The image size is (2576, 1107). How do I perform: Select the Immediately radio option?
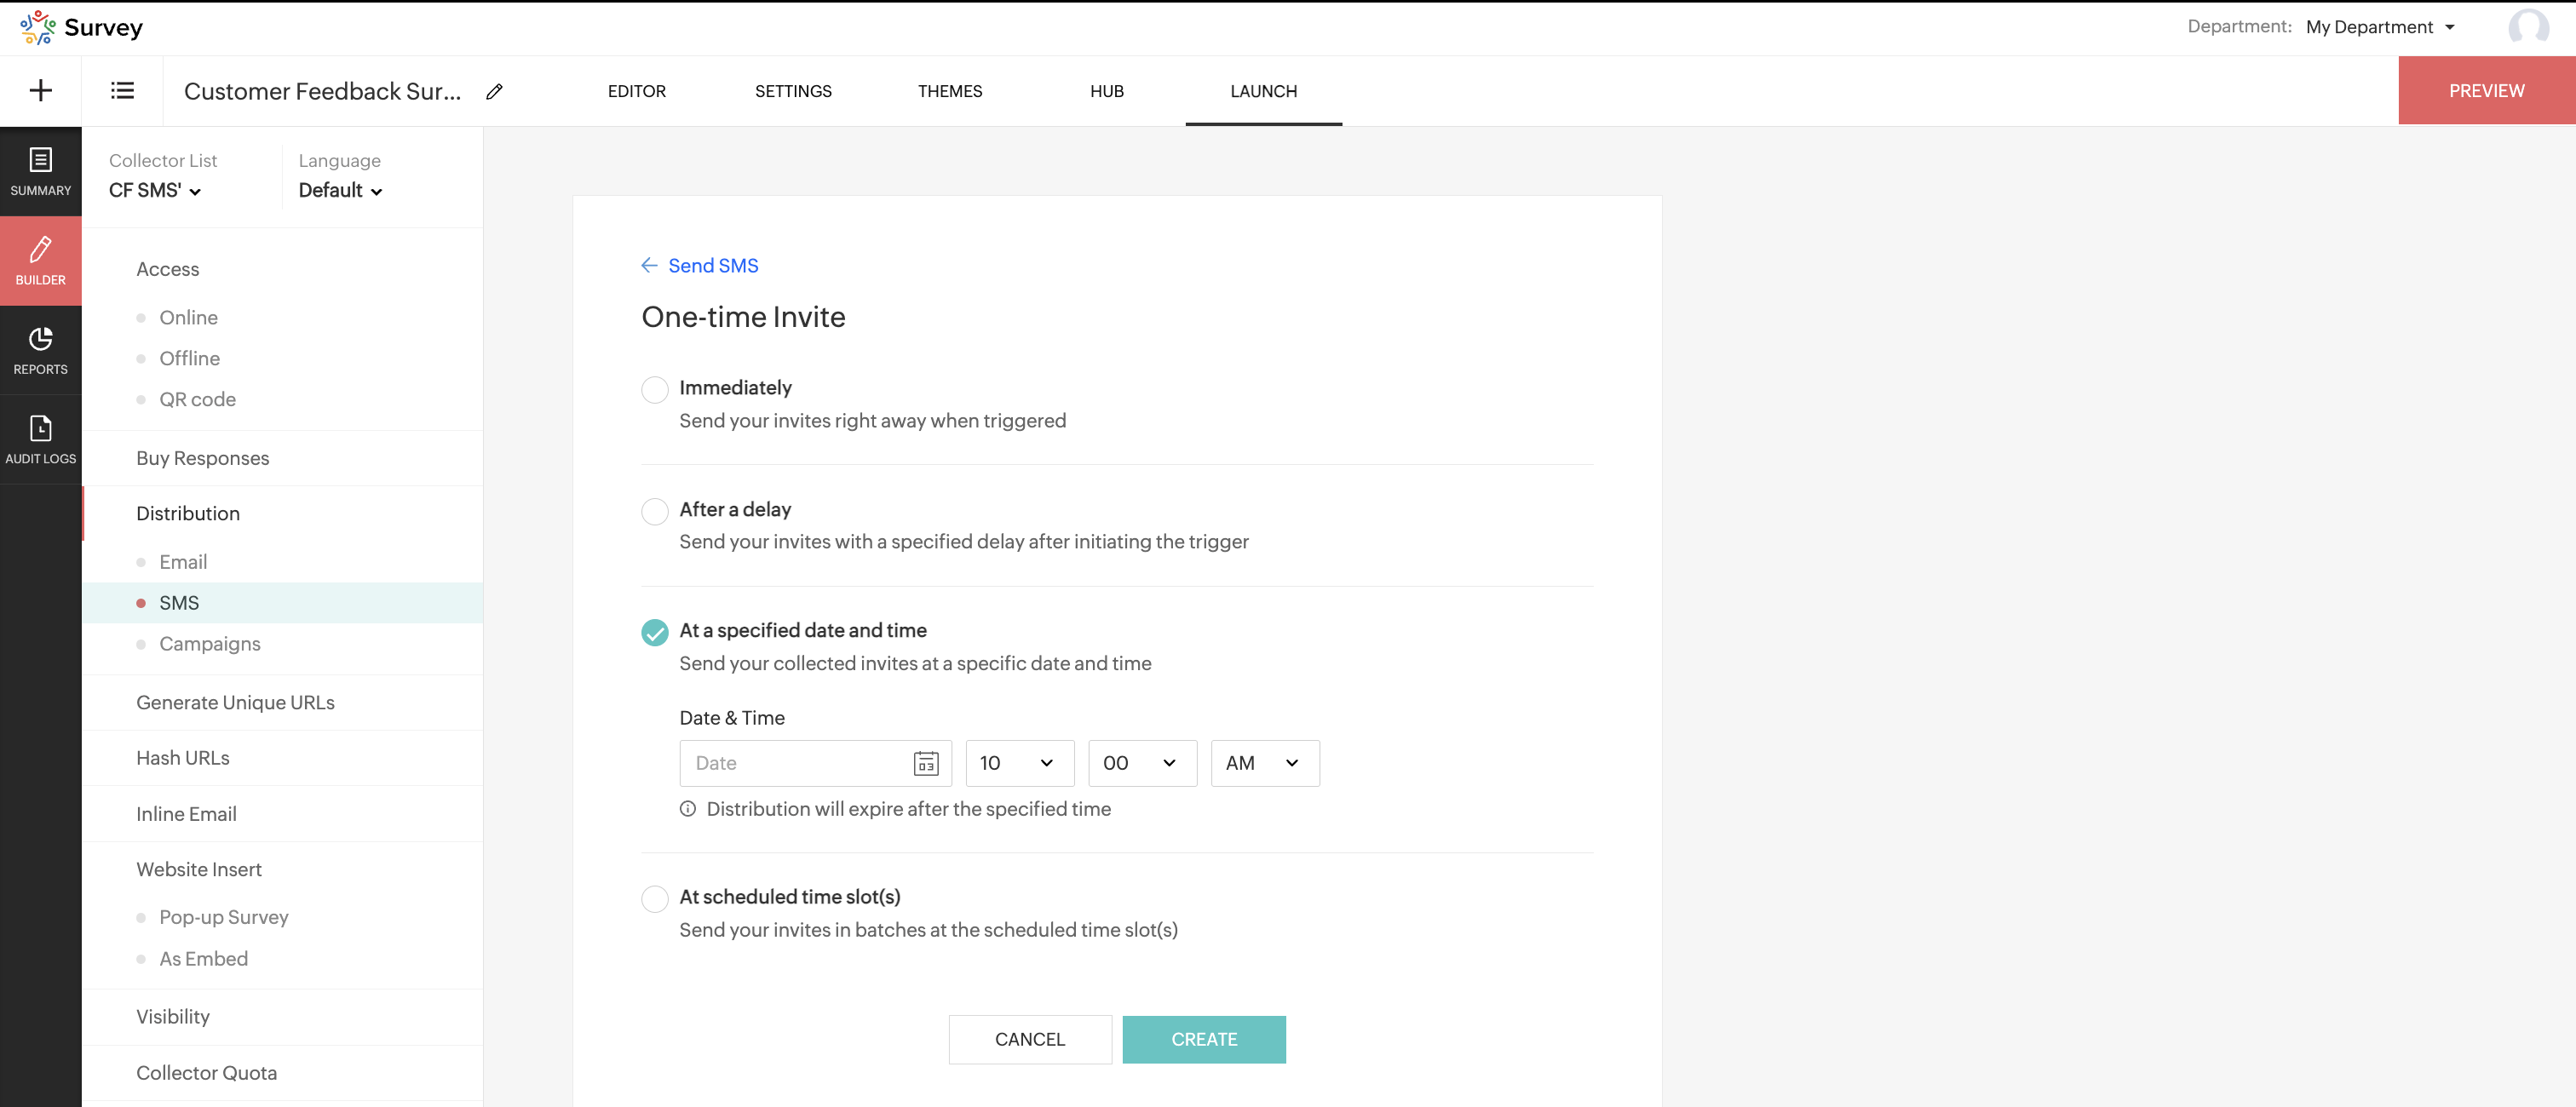[655, 390]
